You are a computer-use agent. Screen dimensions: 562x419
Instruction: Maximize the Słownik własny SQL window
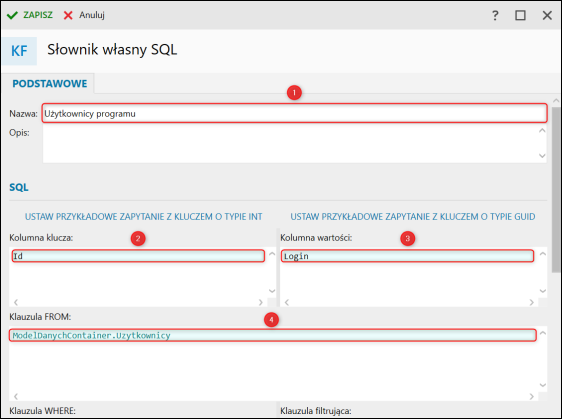pos(520,15)
